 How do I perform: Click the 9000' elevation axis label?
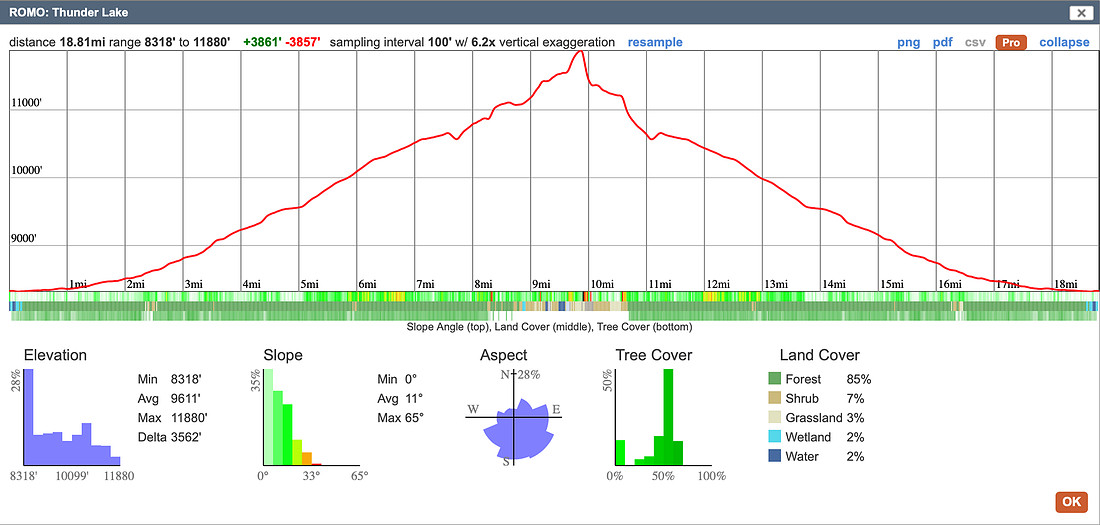[25, 239]
